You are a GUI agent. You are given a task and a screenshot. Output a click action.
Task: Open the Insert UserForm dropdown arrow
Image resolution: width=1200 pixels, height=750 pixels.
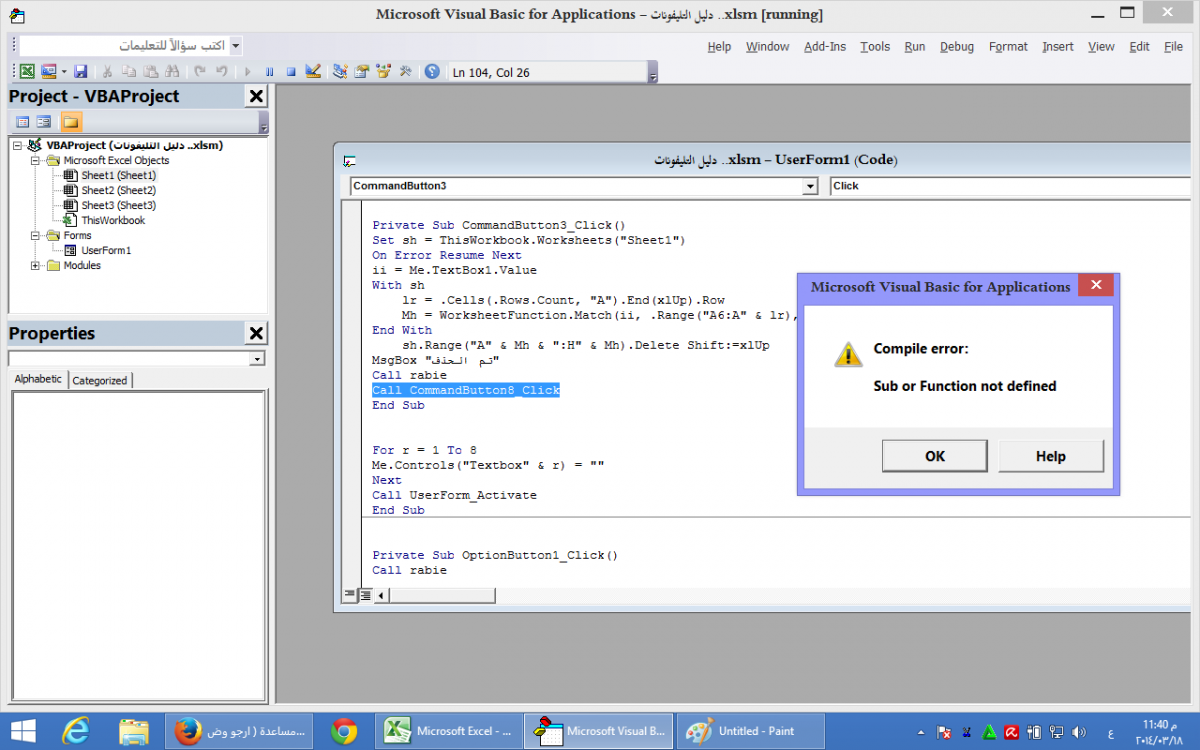pos(63,71)
